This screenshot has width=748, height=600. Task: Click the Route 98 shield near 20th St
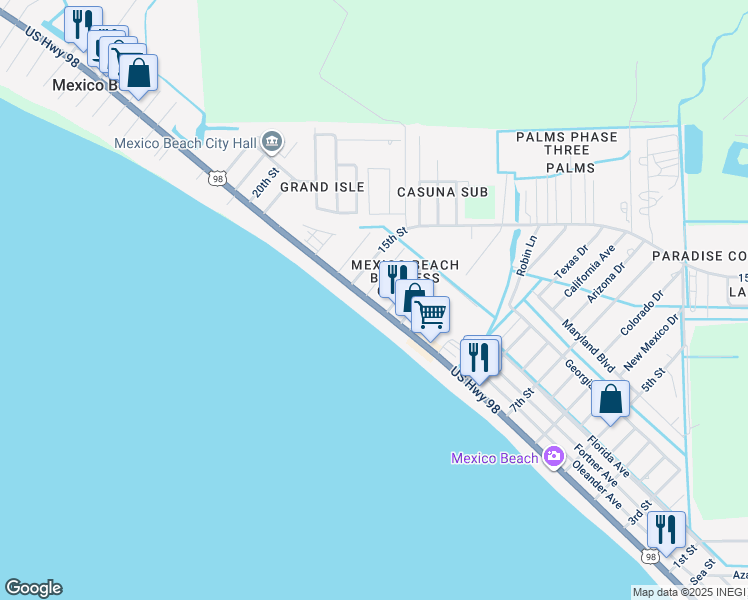pyautogui.click(x=218, y=178)
